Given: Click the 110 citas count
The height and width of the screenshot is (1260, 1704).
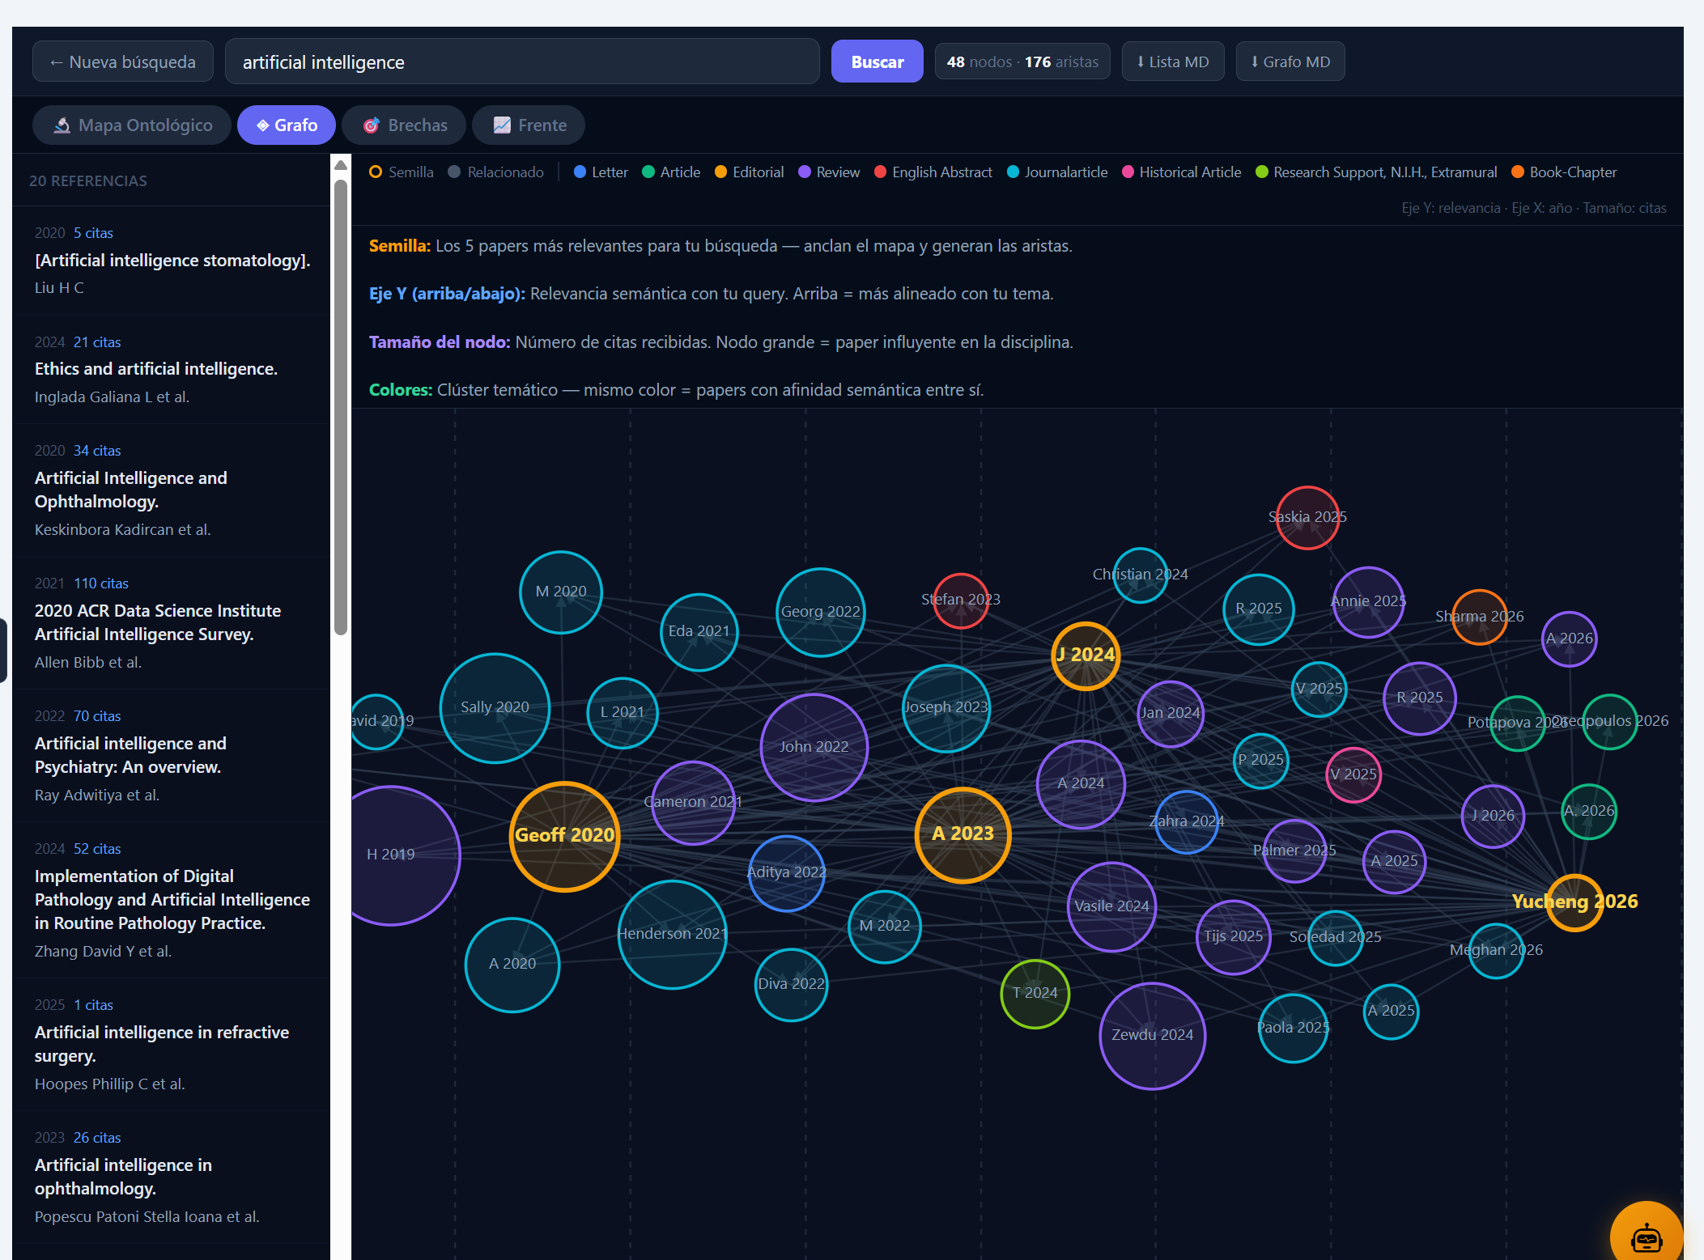Looking at the screenshot, I should pos(101,583).
